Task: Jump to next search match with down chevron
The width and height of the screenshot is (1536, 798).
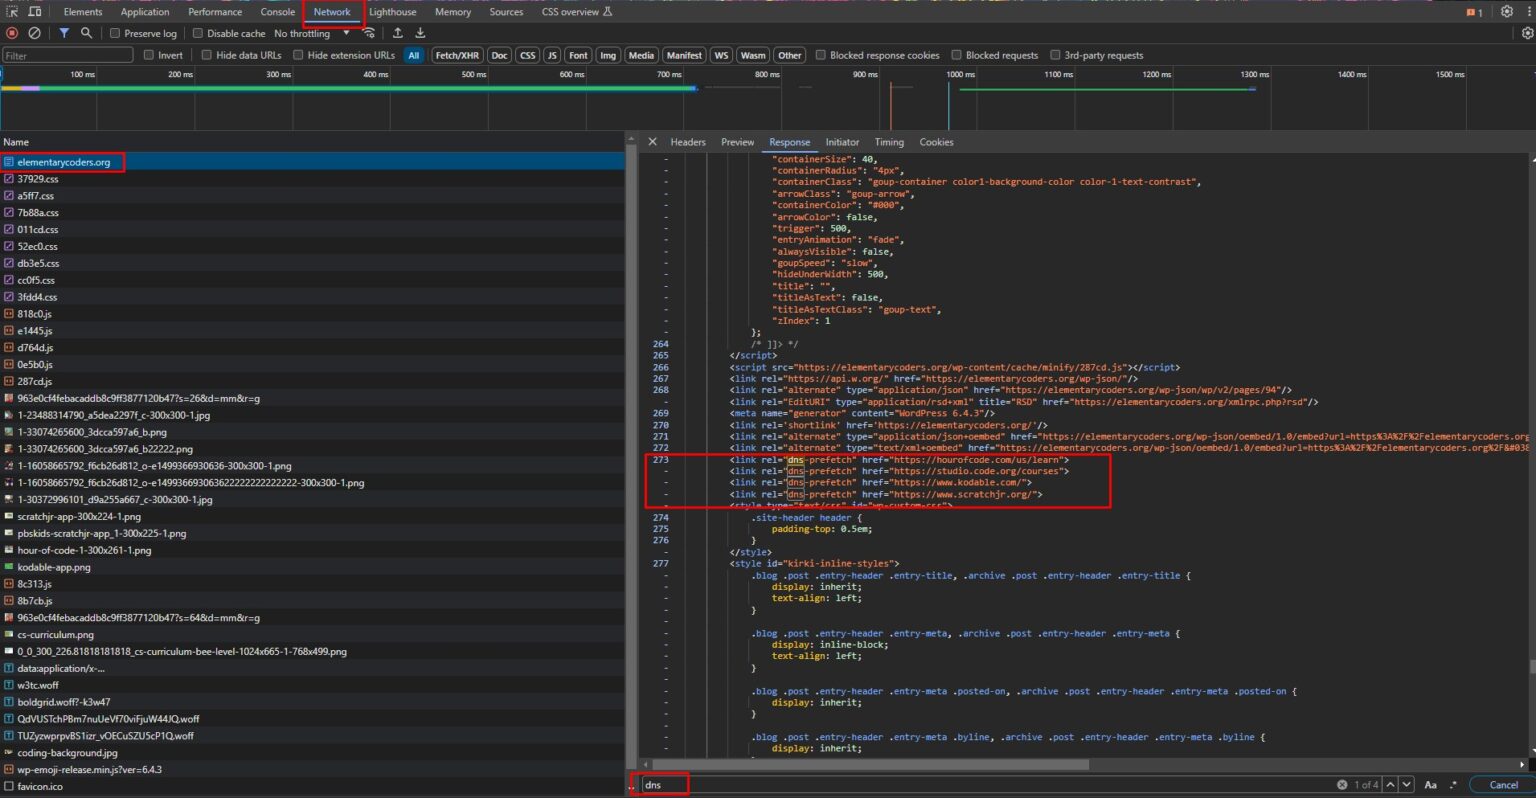Action: [x=1406, y=784]
